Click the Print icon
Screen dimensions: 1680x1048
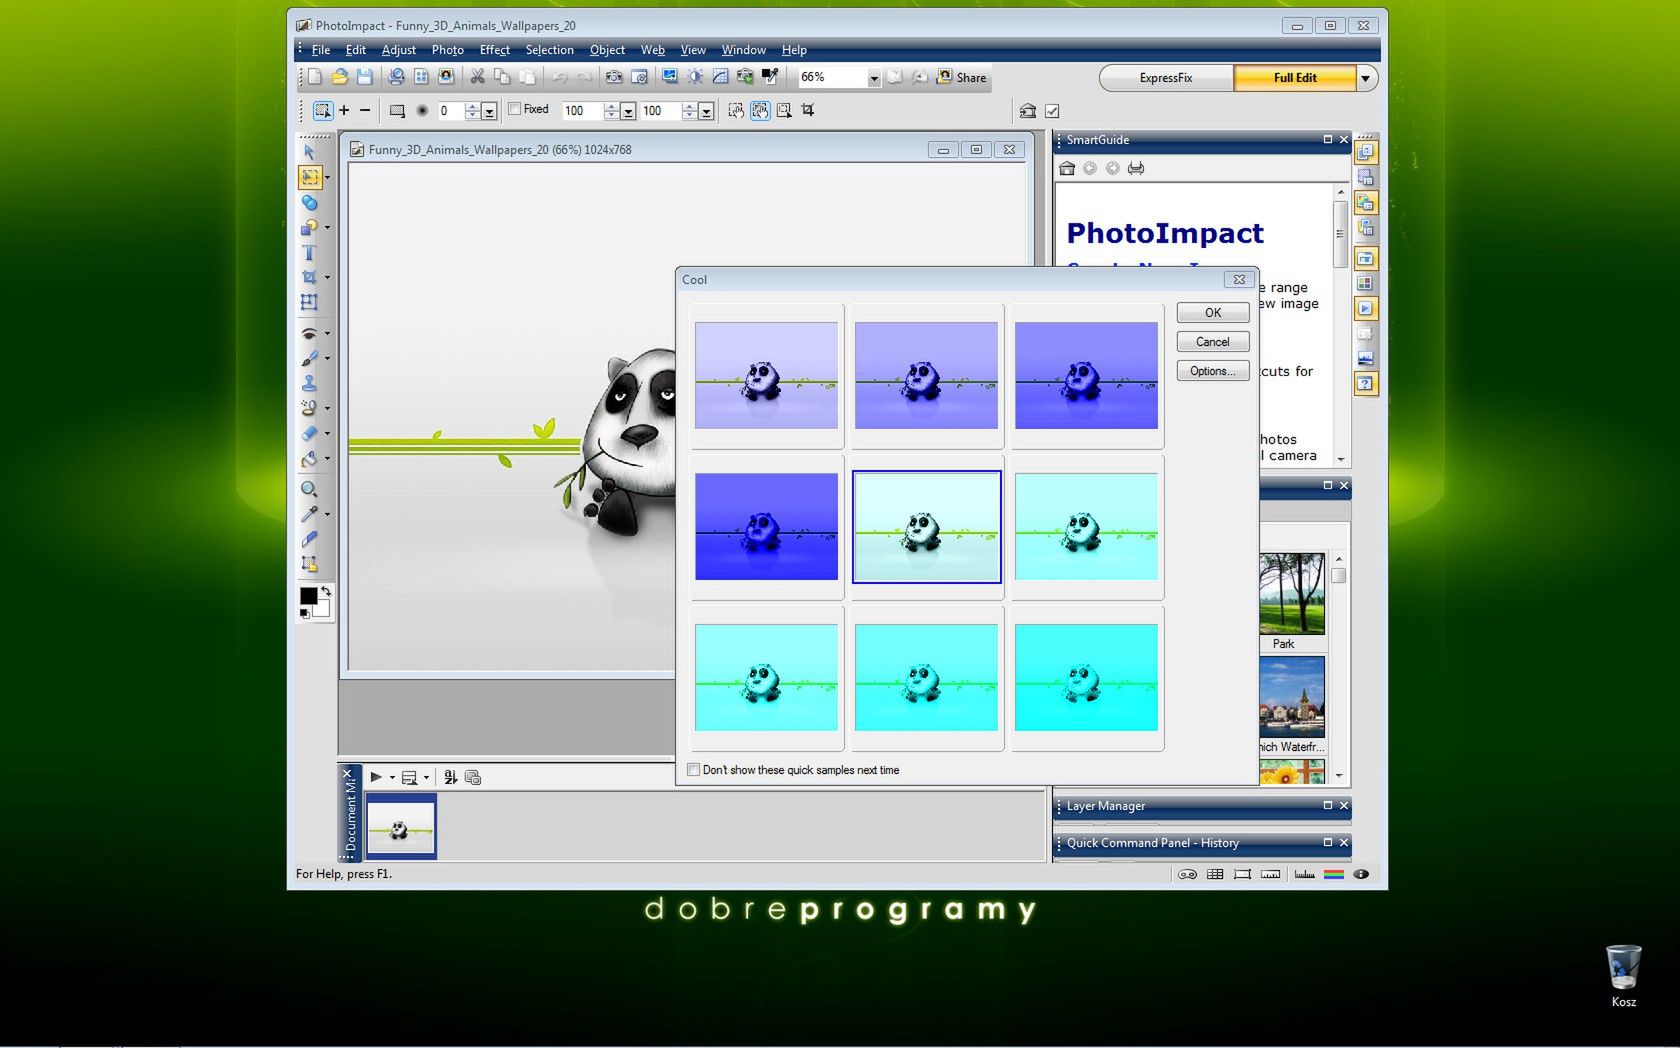(396, 77)
